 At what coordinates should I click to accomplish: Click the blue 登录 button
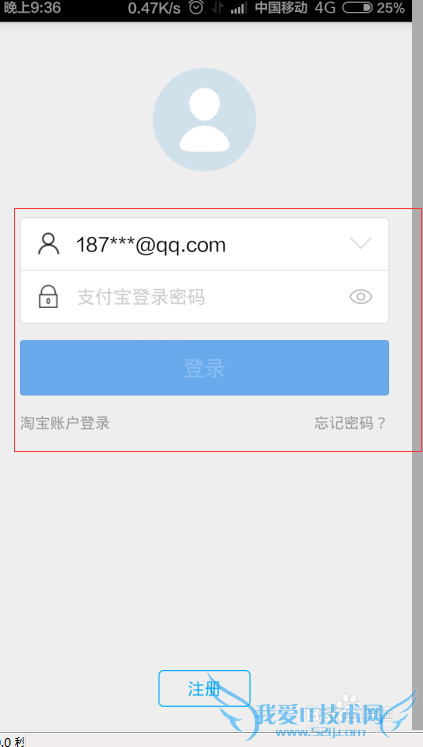tap(204, 368)
